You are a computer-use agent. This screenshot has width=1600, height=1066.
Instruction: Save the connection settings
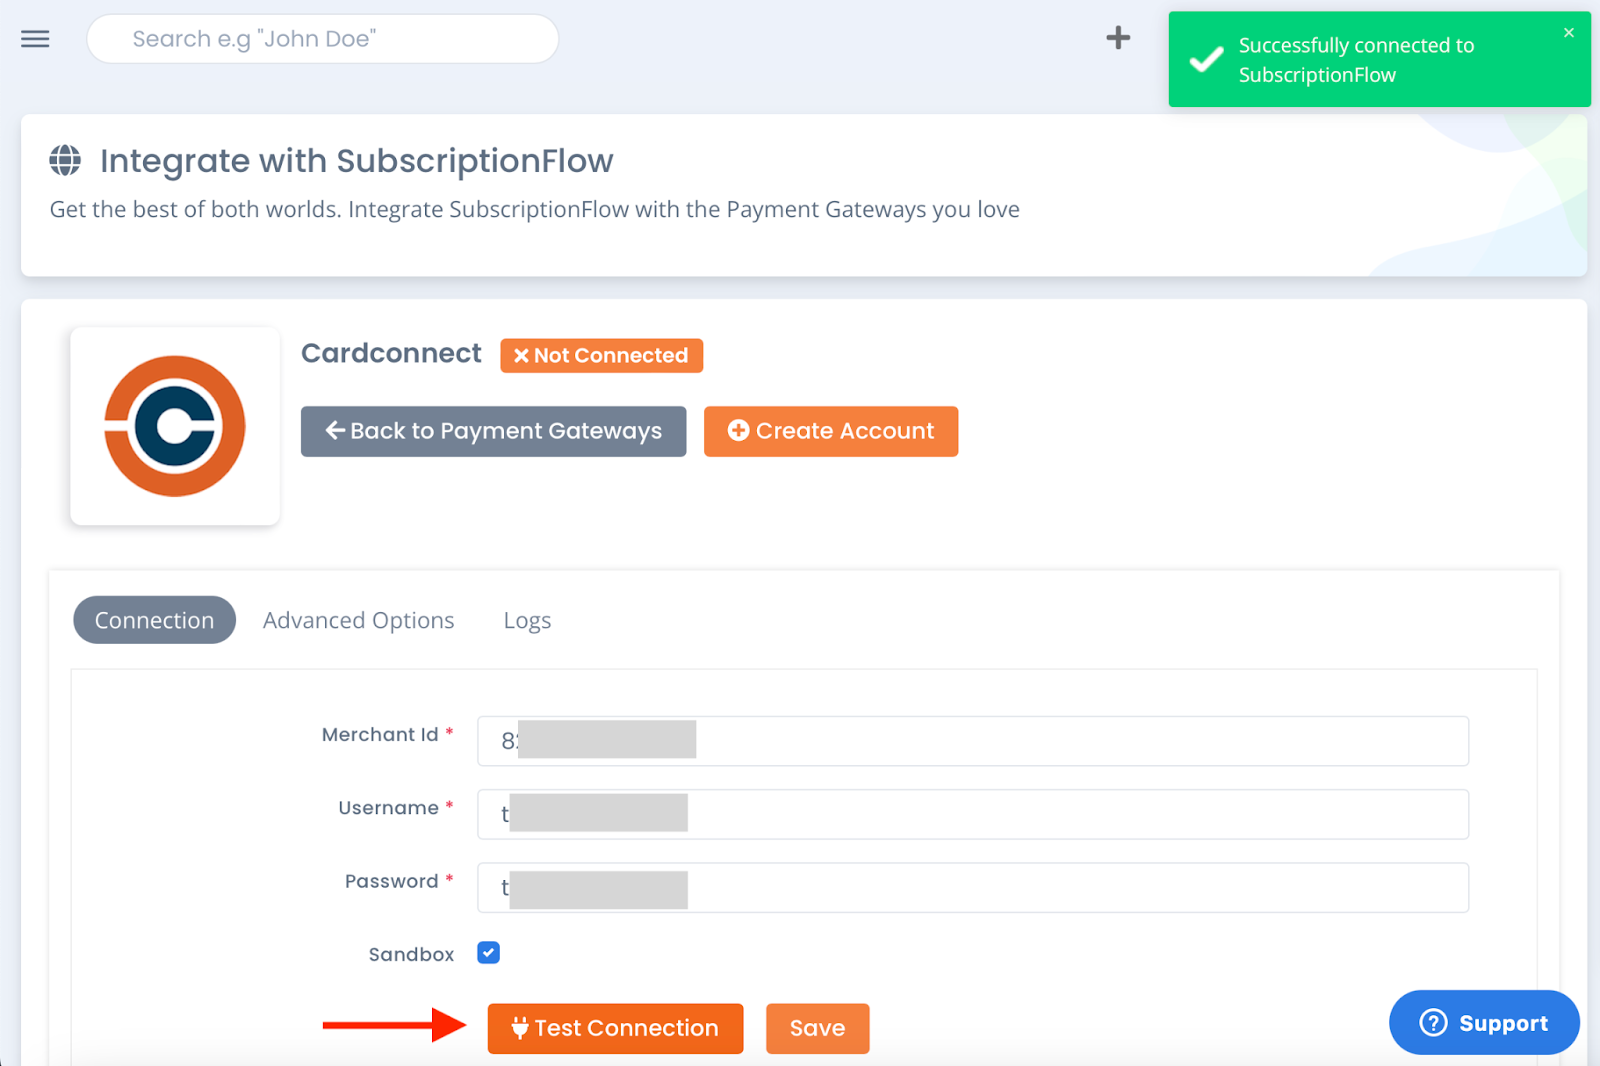[x=817, y=1028]
